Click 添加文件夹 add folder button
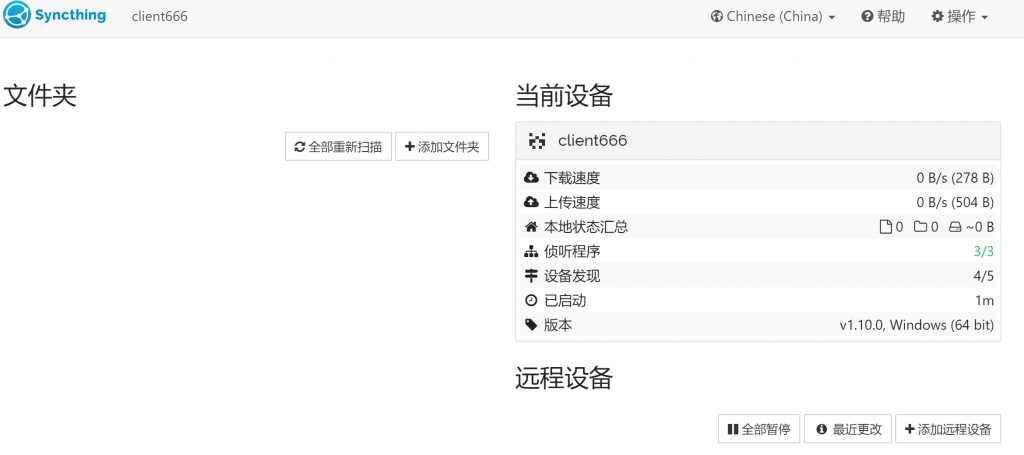Image resolution: width=1024 pixels, height=455 pixels. coord(442,147)
